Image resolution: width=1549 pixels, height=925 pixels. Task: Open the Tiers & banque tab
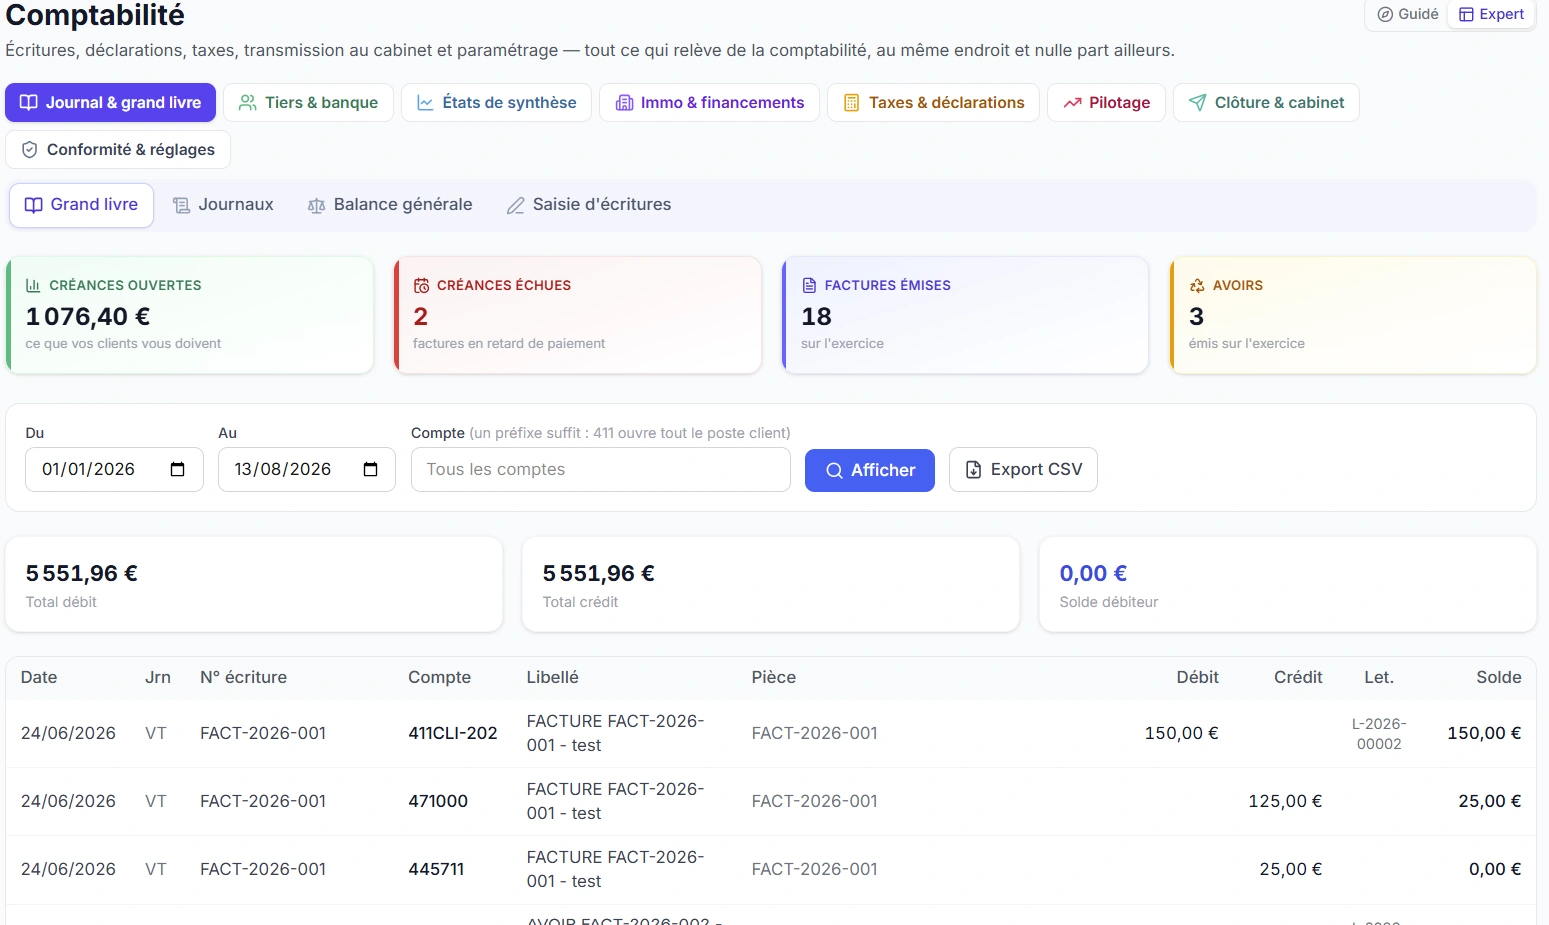pyautogui.click(x=308, y=102)
